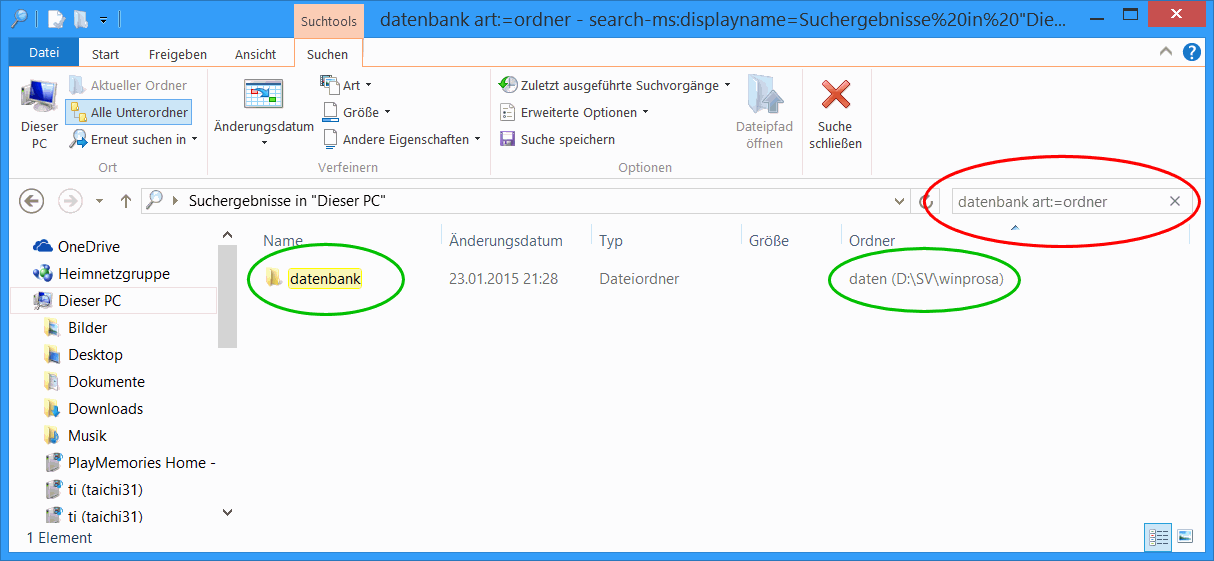Click the Suche schließen red X icon
This screenshot has width=1214, height=561.
point(835,96)
